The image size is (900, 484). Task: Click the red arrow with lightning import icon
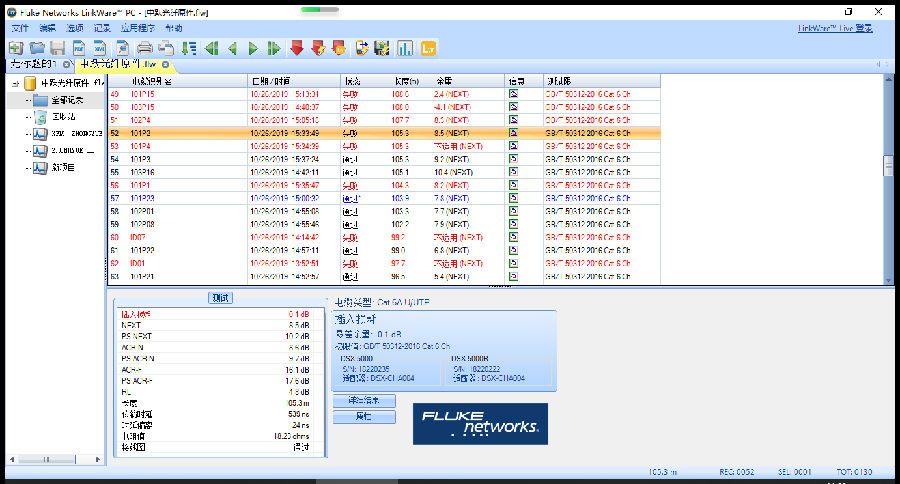point(318,49)
